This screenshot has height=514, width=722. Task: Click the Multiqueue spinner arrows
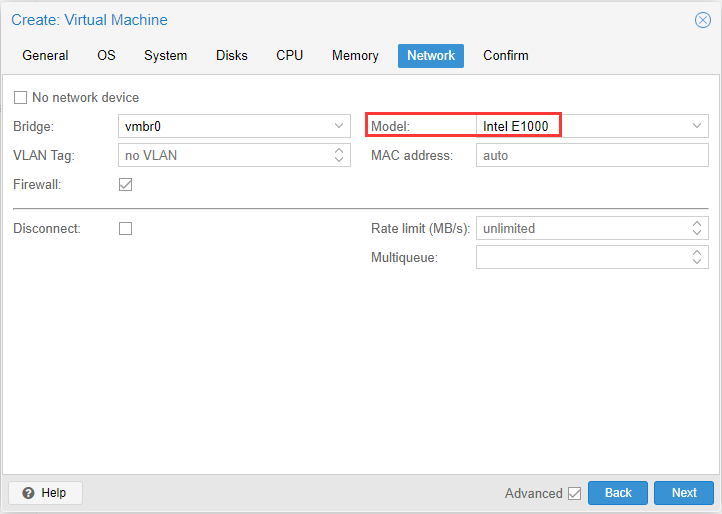tap(697, 257)
